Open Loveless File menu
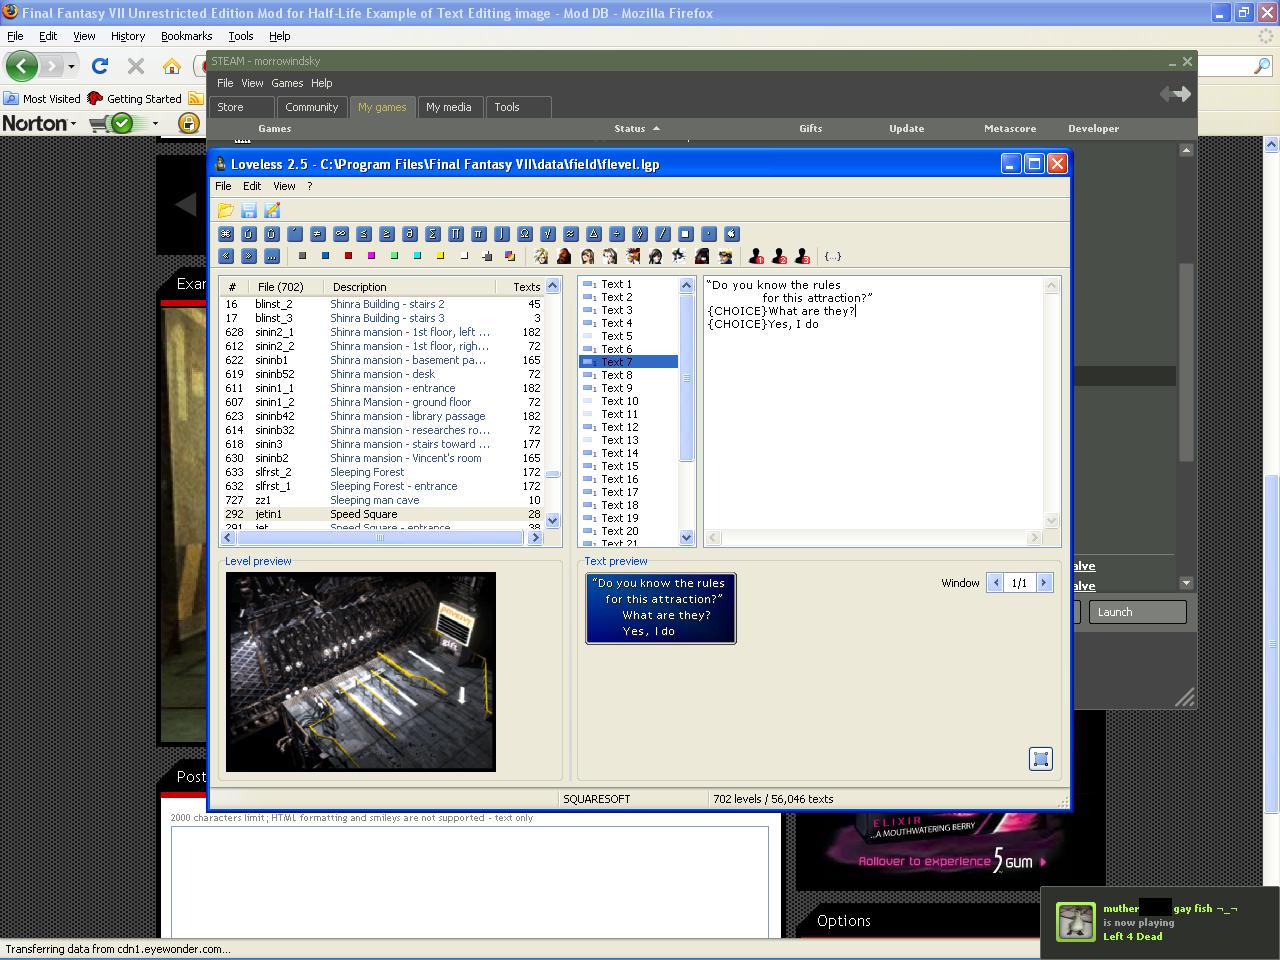This screenshot has width=1280, height=960. click(223, 186)
